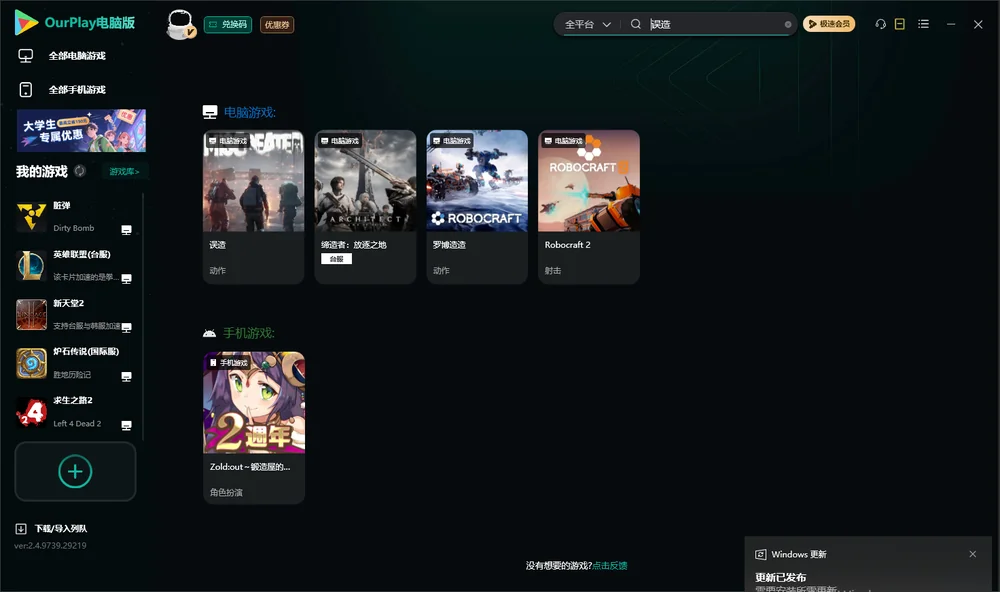Click the 新天堂2 game icon
This screenshot has height=592, width=1000.
31,314
